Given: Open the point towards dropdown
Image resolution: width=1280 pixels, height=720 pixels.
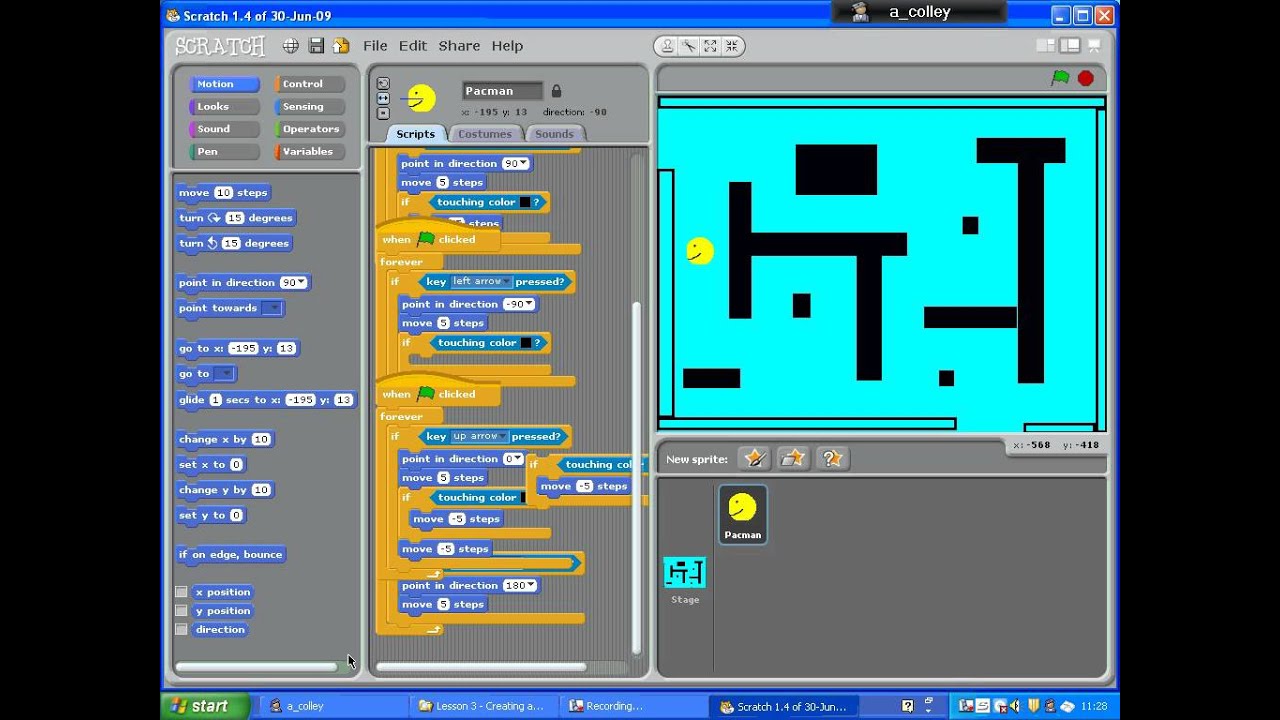Looking at the screenshot, I should click(x=272, y=308).
